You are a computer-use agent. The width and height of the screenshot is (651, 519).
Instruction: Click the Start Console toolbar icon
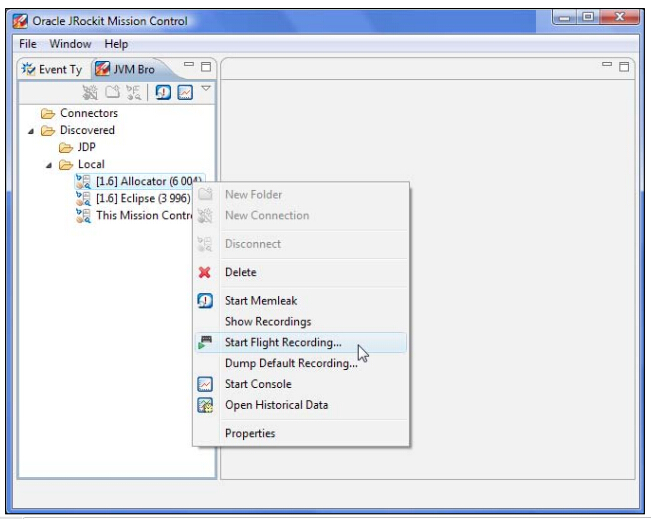[x=185, y=92]
